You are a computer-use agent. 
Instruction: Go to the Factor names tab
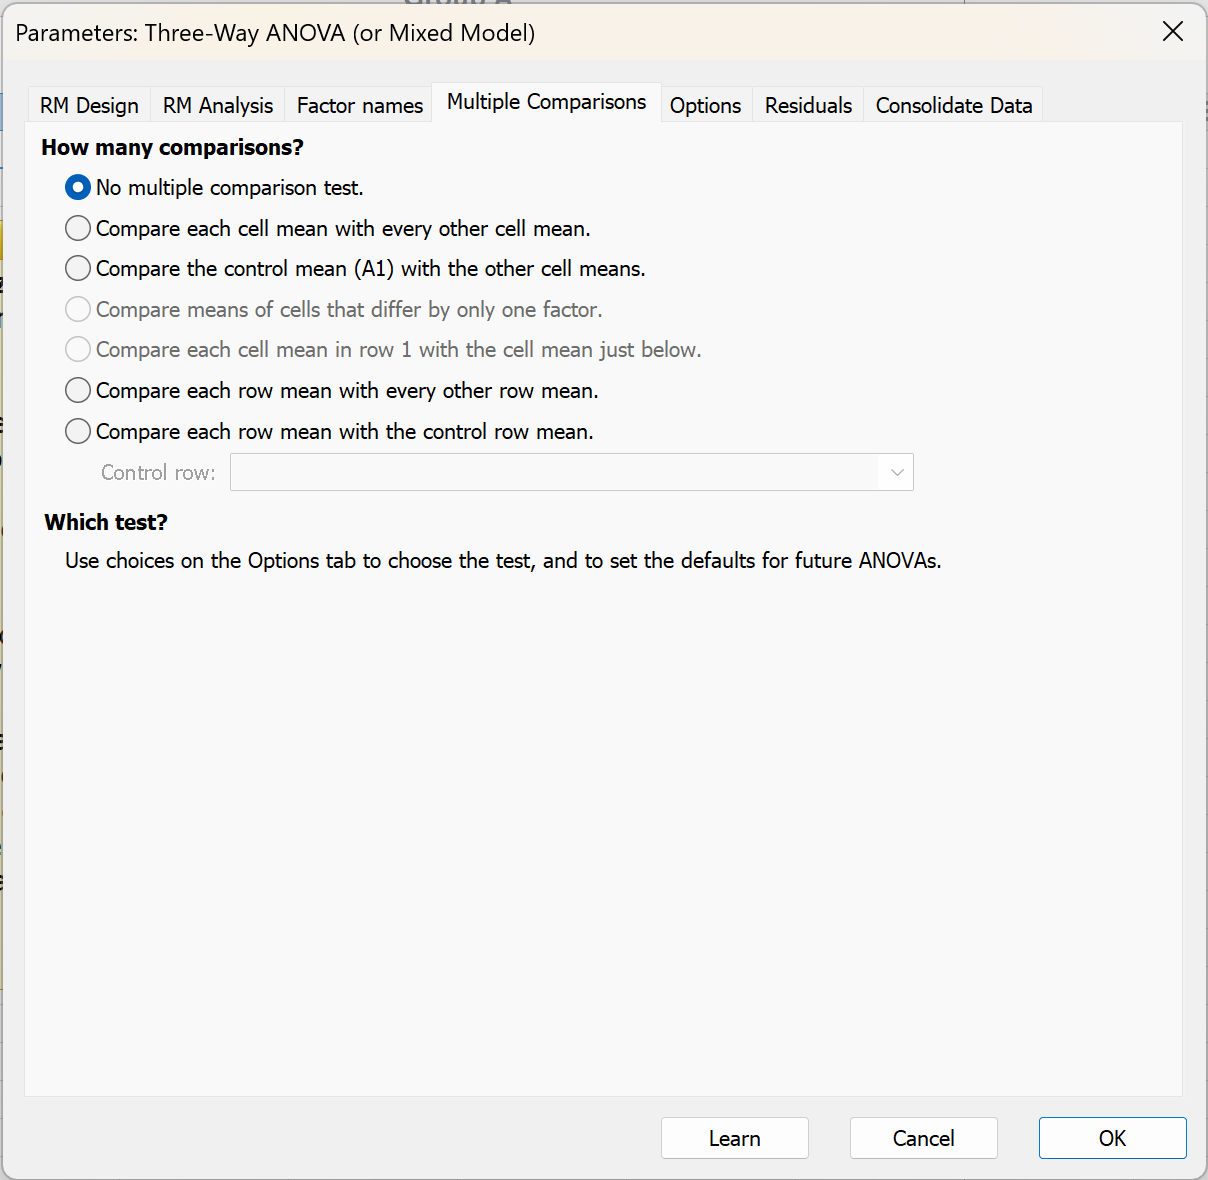coord(360,106)
